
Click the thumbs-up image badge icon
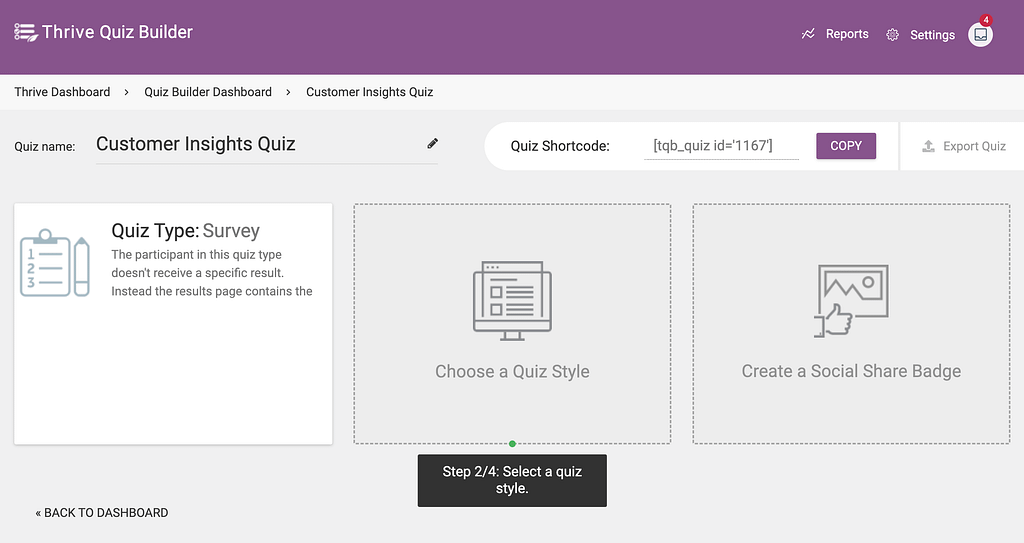[851, 301]
